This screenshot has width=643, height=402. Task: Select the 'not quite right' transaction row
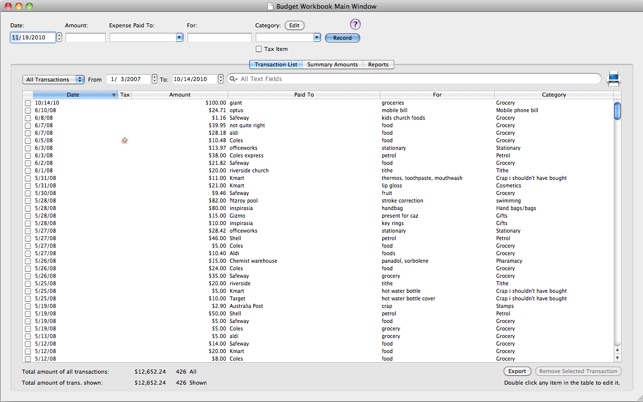coord(319,126)
